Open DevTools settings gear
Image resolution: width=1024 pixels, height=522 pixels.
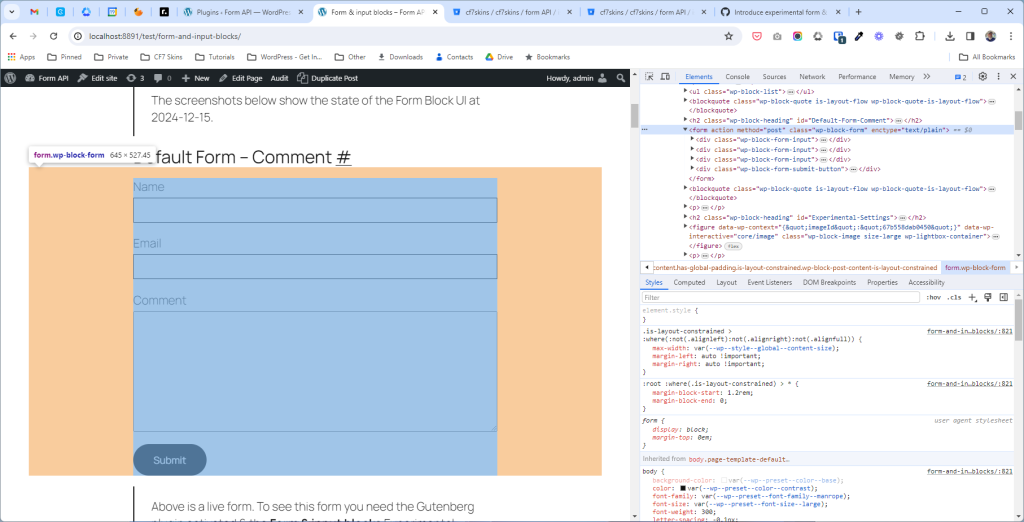tap(982, 77)
